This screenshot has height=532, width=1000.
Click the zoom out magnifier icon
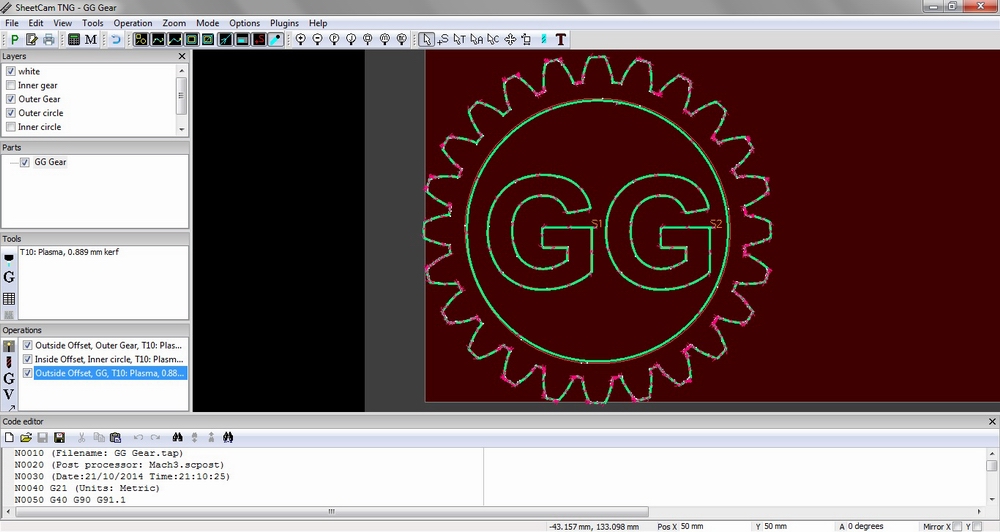tap(318, 40)
